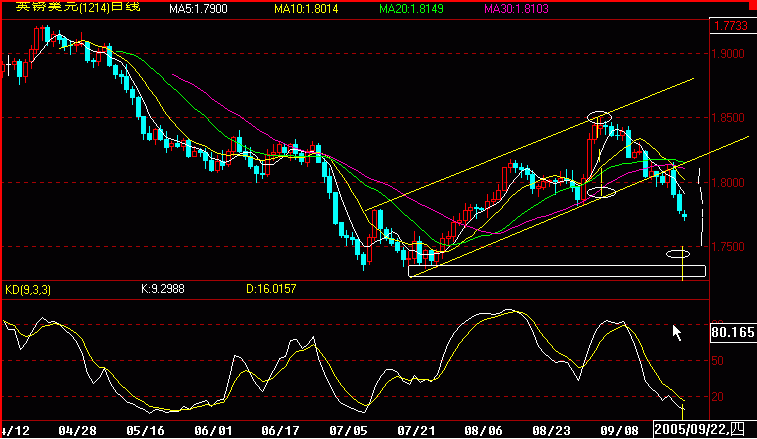Viewport: 757px width, 439px height.
Task: Click the 1.9000 price axis label
Action: [x=729, y=54]
